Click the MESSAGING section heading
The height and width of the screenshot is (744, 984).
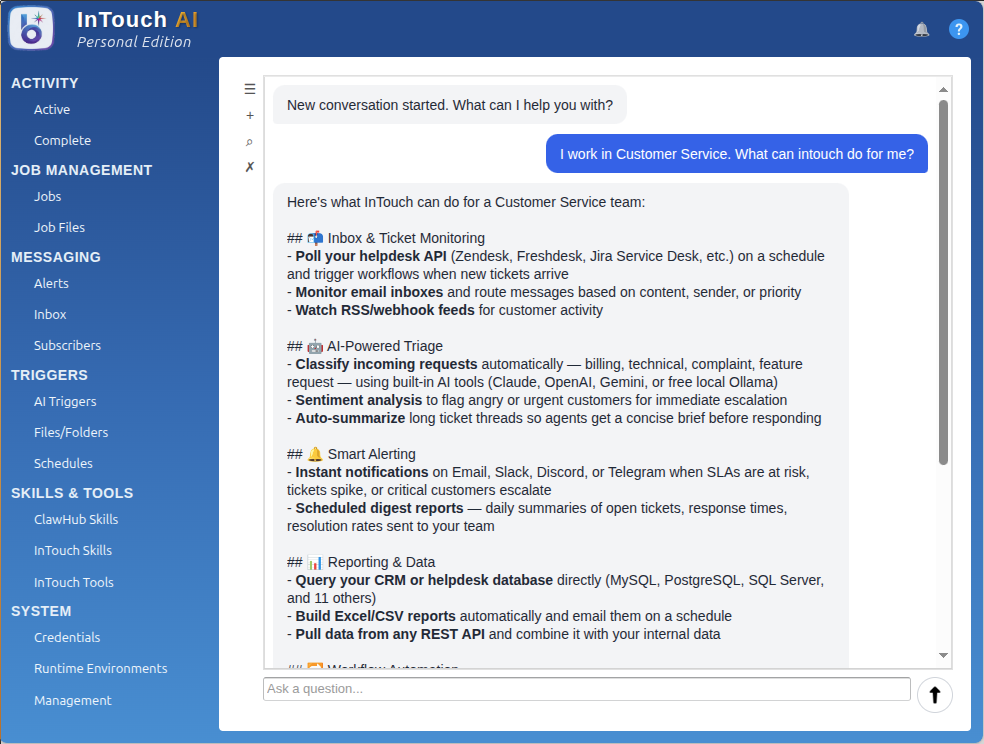[x=56, y=257]
